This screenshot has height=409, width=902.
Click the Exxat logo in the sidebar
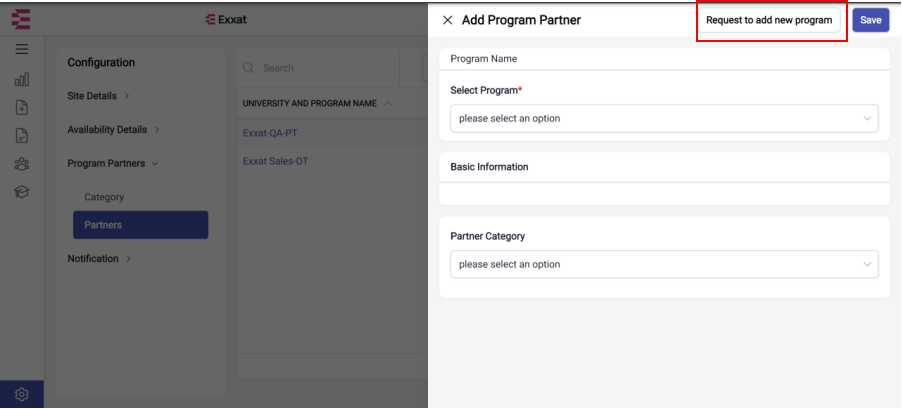point(21,19)
